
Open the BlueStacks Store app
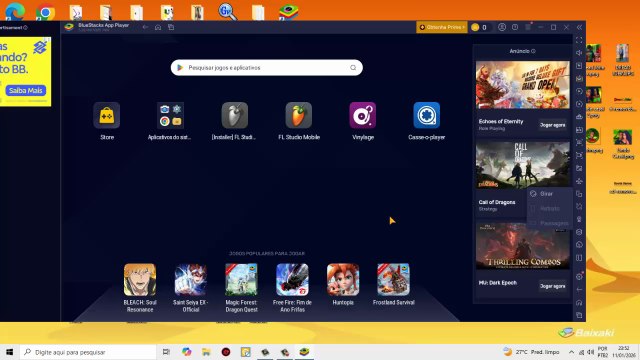pos(107,116)
